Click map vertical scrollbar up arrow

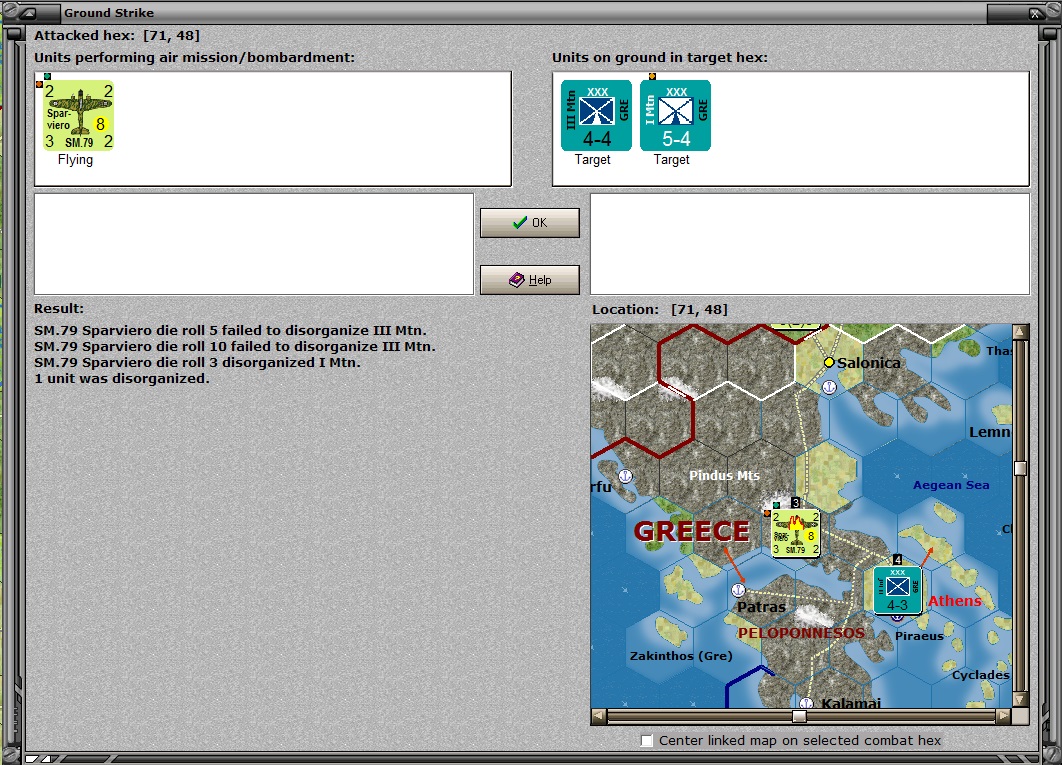click(x=1020, y=331)
